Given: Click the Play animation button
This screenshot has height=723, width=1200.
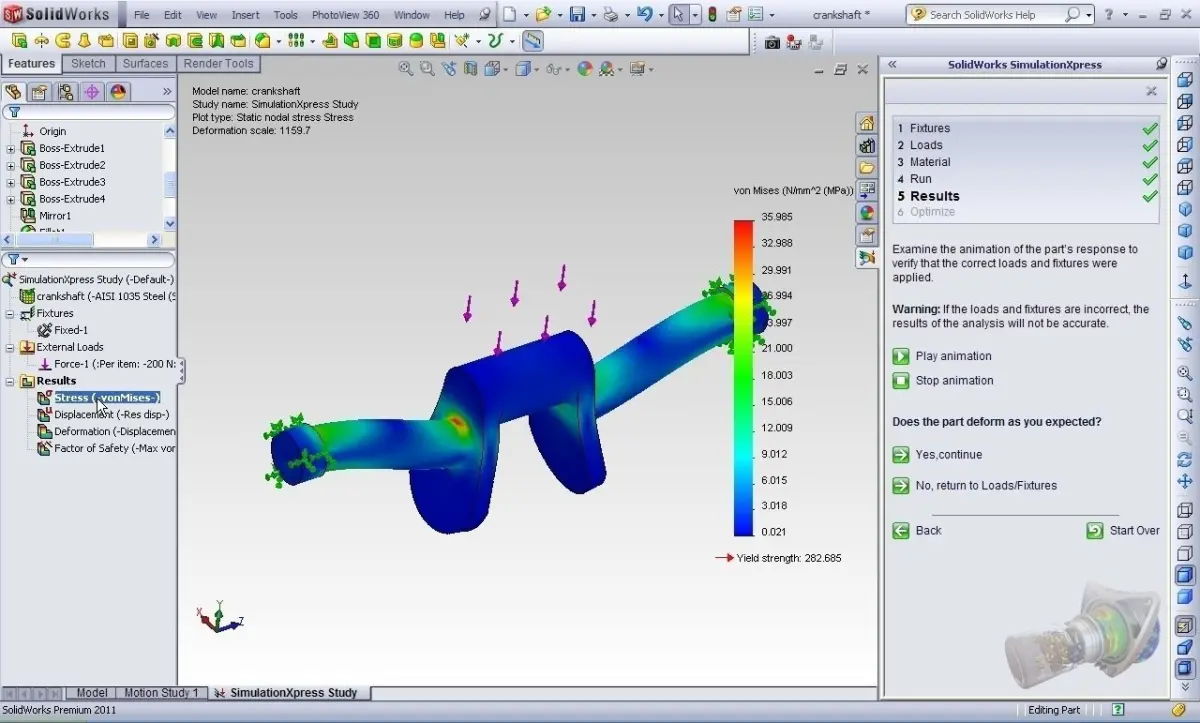Looking at the screenshot, I should pos(942,356).
